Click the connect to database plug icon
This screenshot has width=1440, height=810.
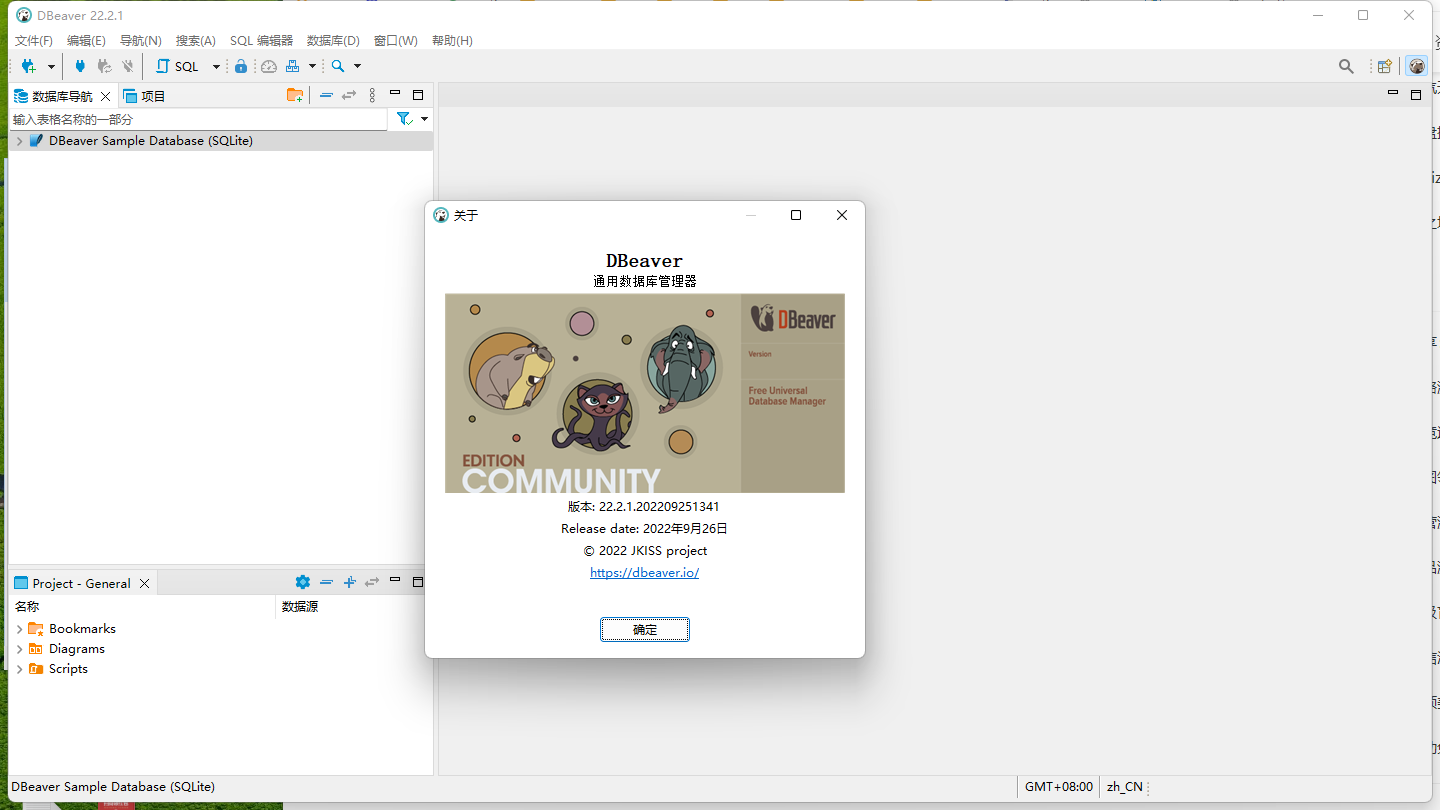(79, 66)
